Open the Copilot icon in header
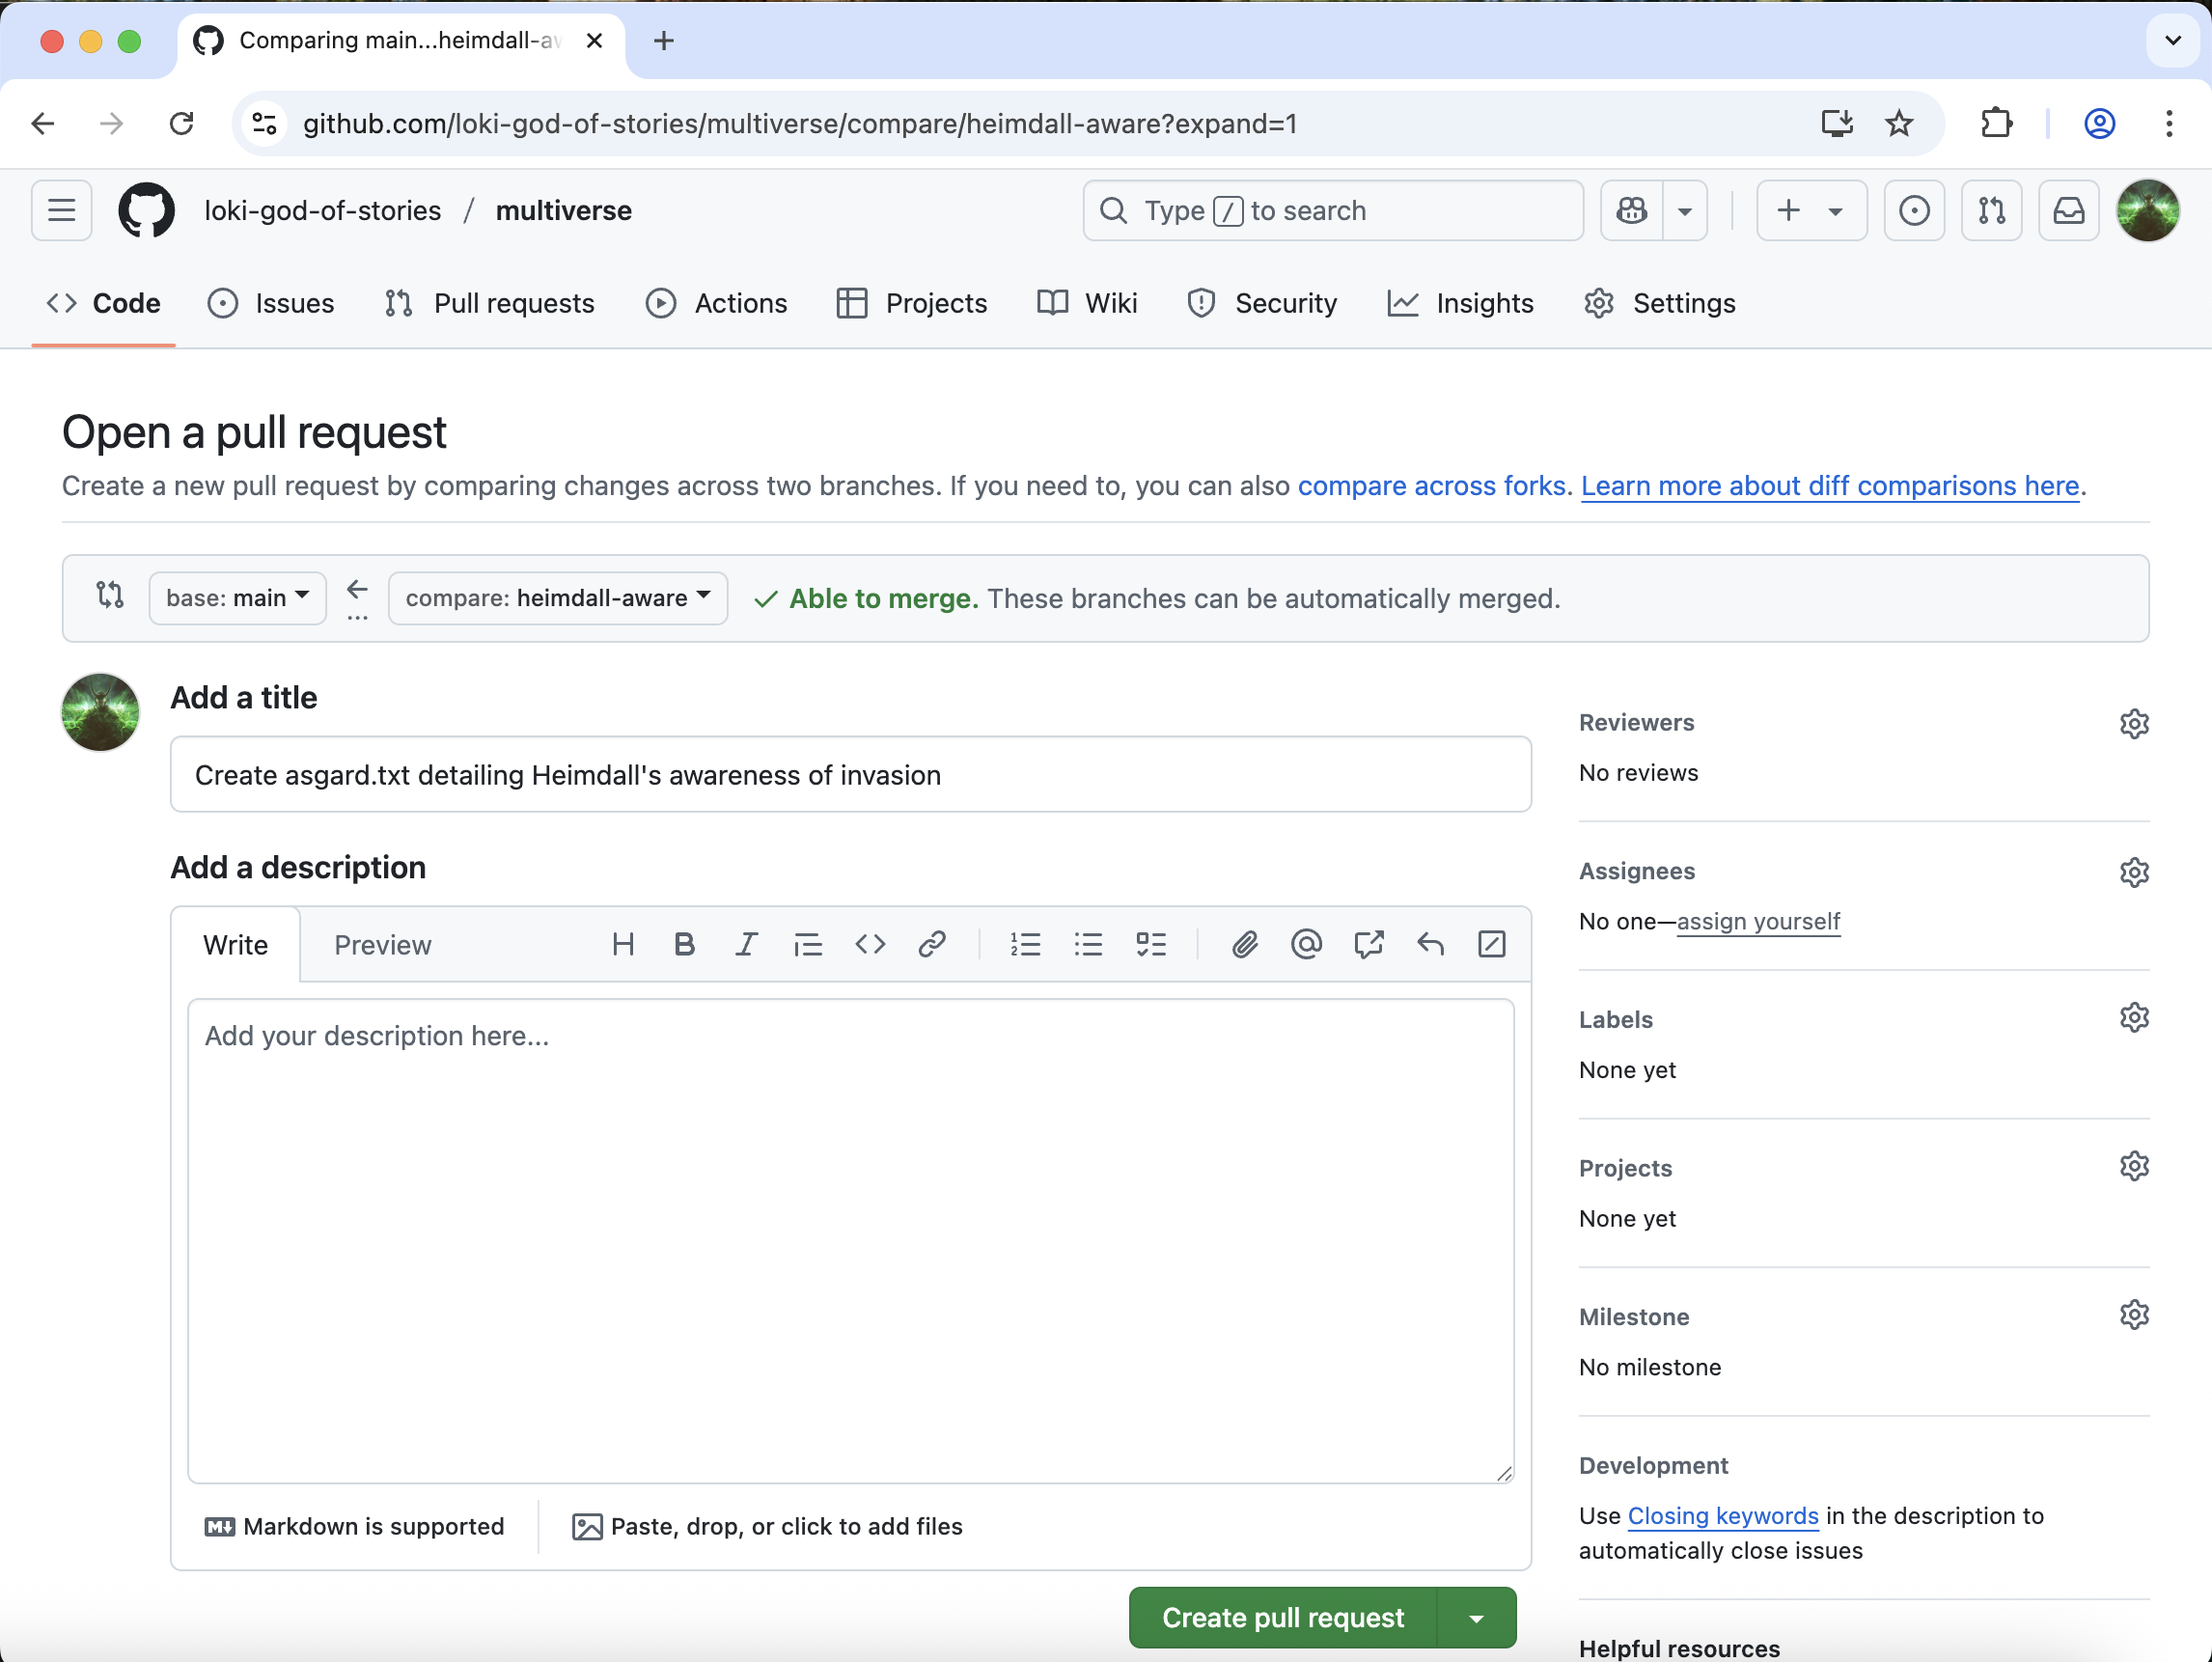2212x1662 pixels. (1632, 211)
